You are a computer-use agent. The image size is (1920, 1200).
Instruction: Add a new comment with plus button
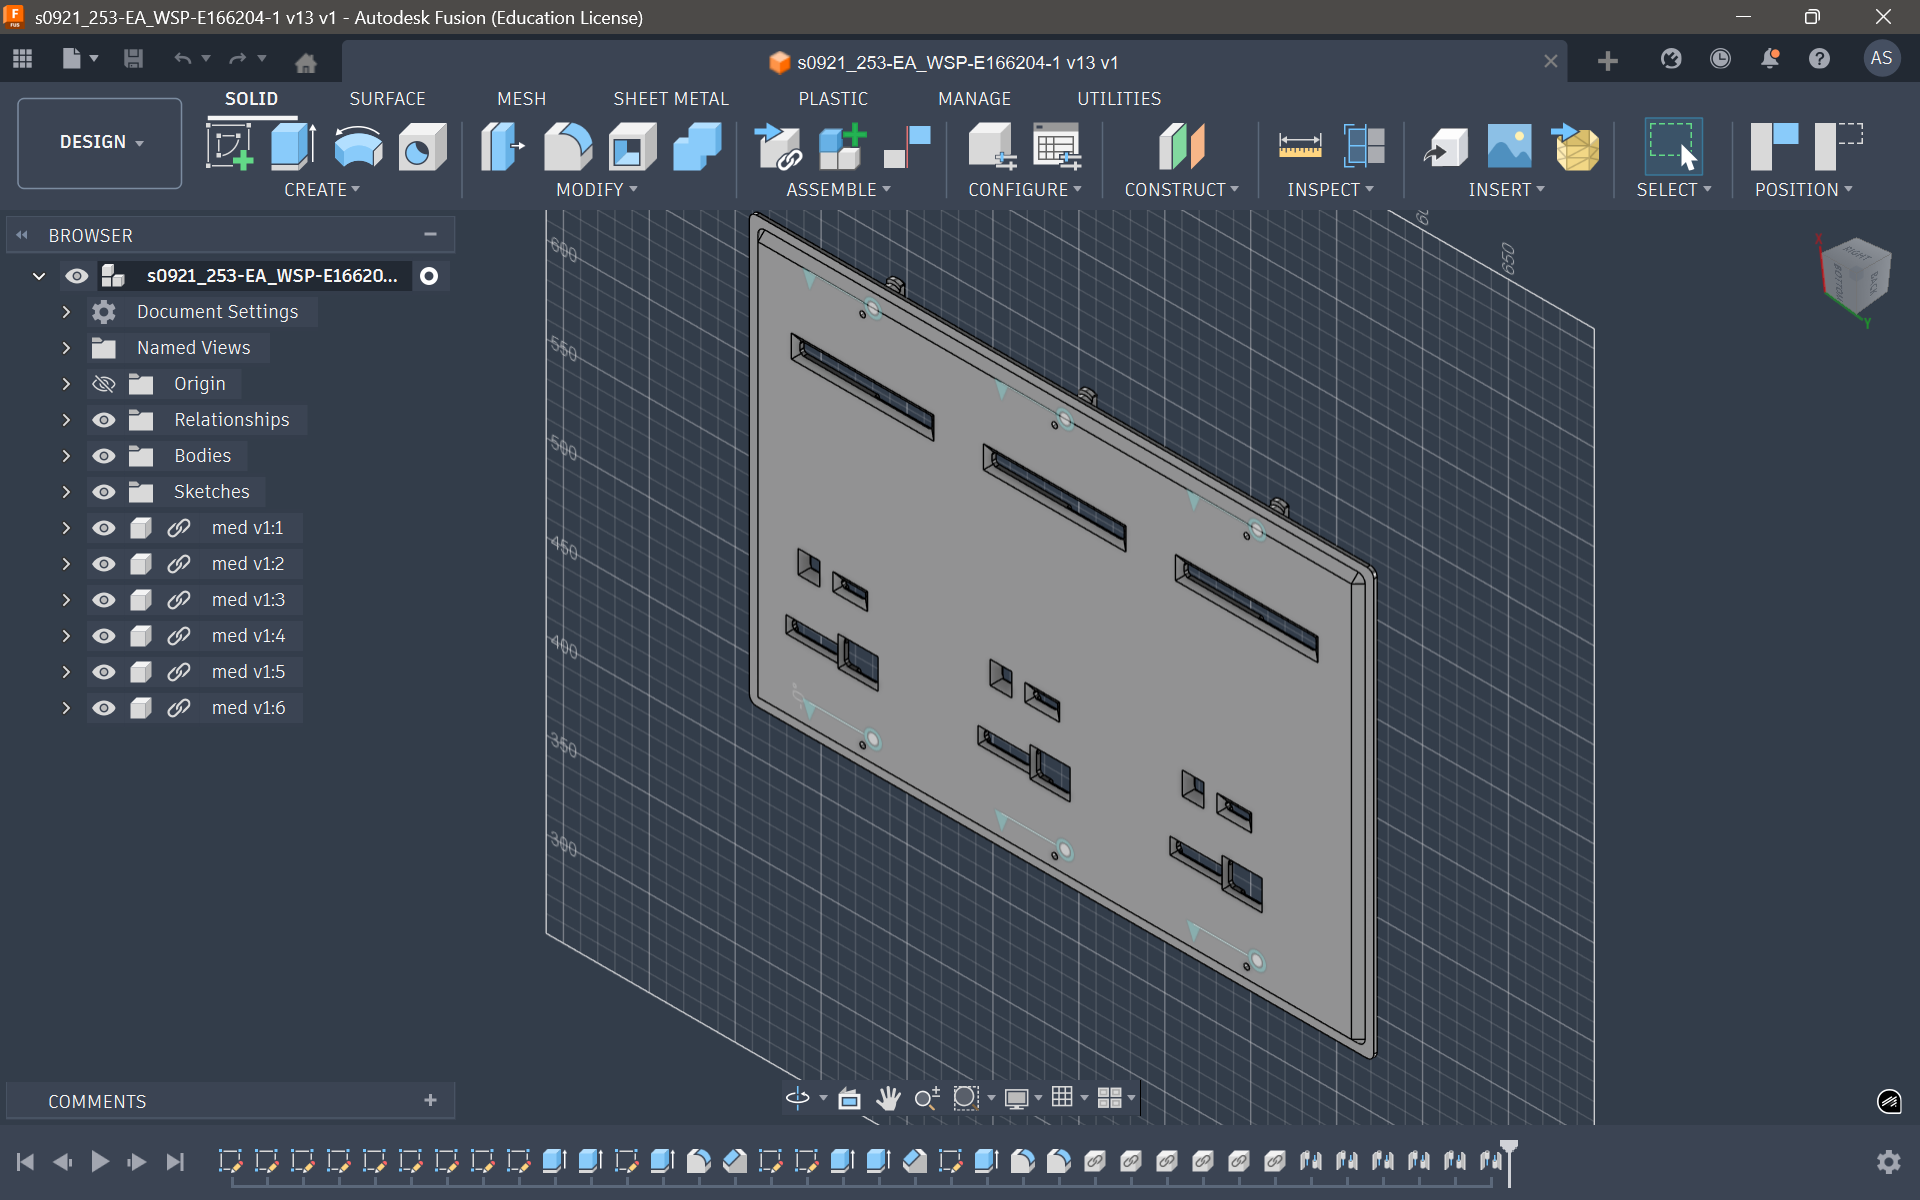pyautogui.click(x=430, y=1100)
